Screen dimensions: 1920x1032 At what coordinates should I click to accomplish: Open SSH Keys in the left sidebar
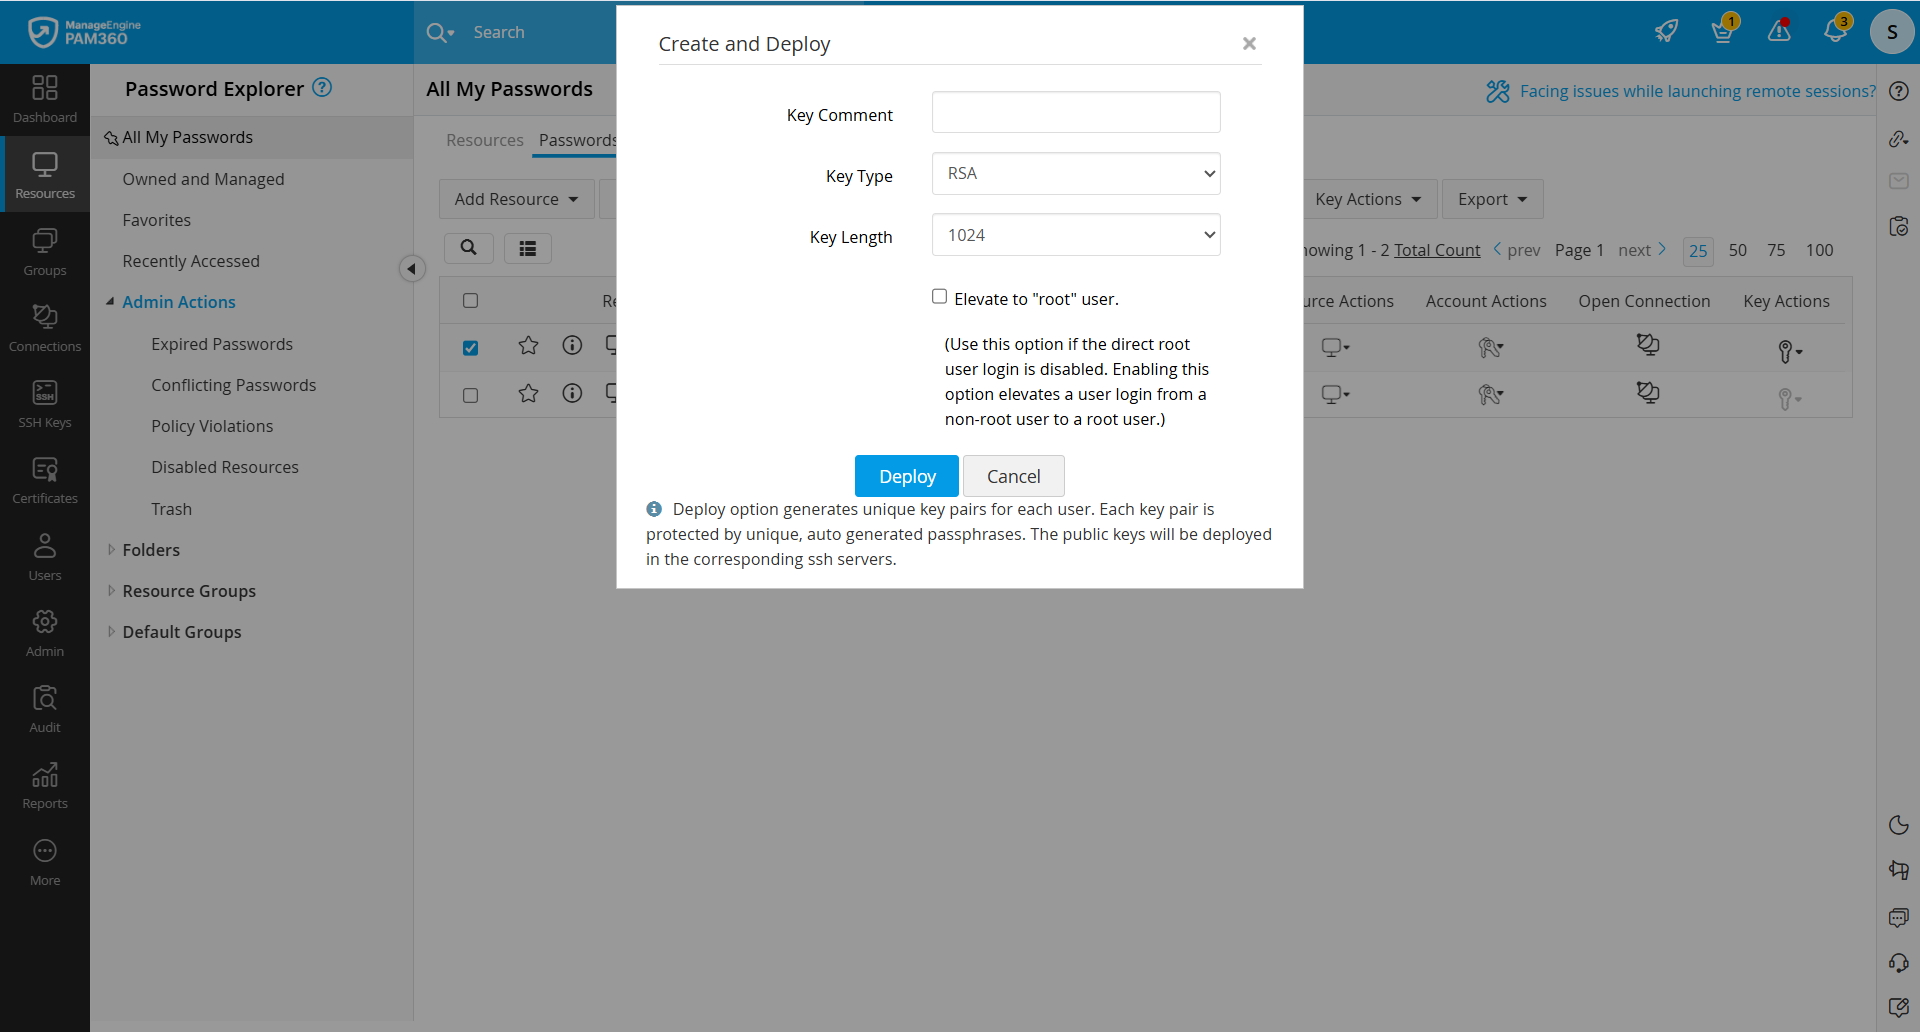pos(45,404)
